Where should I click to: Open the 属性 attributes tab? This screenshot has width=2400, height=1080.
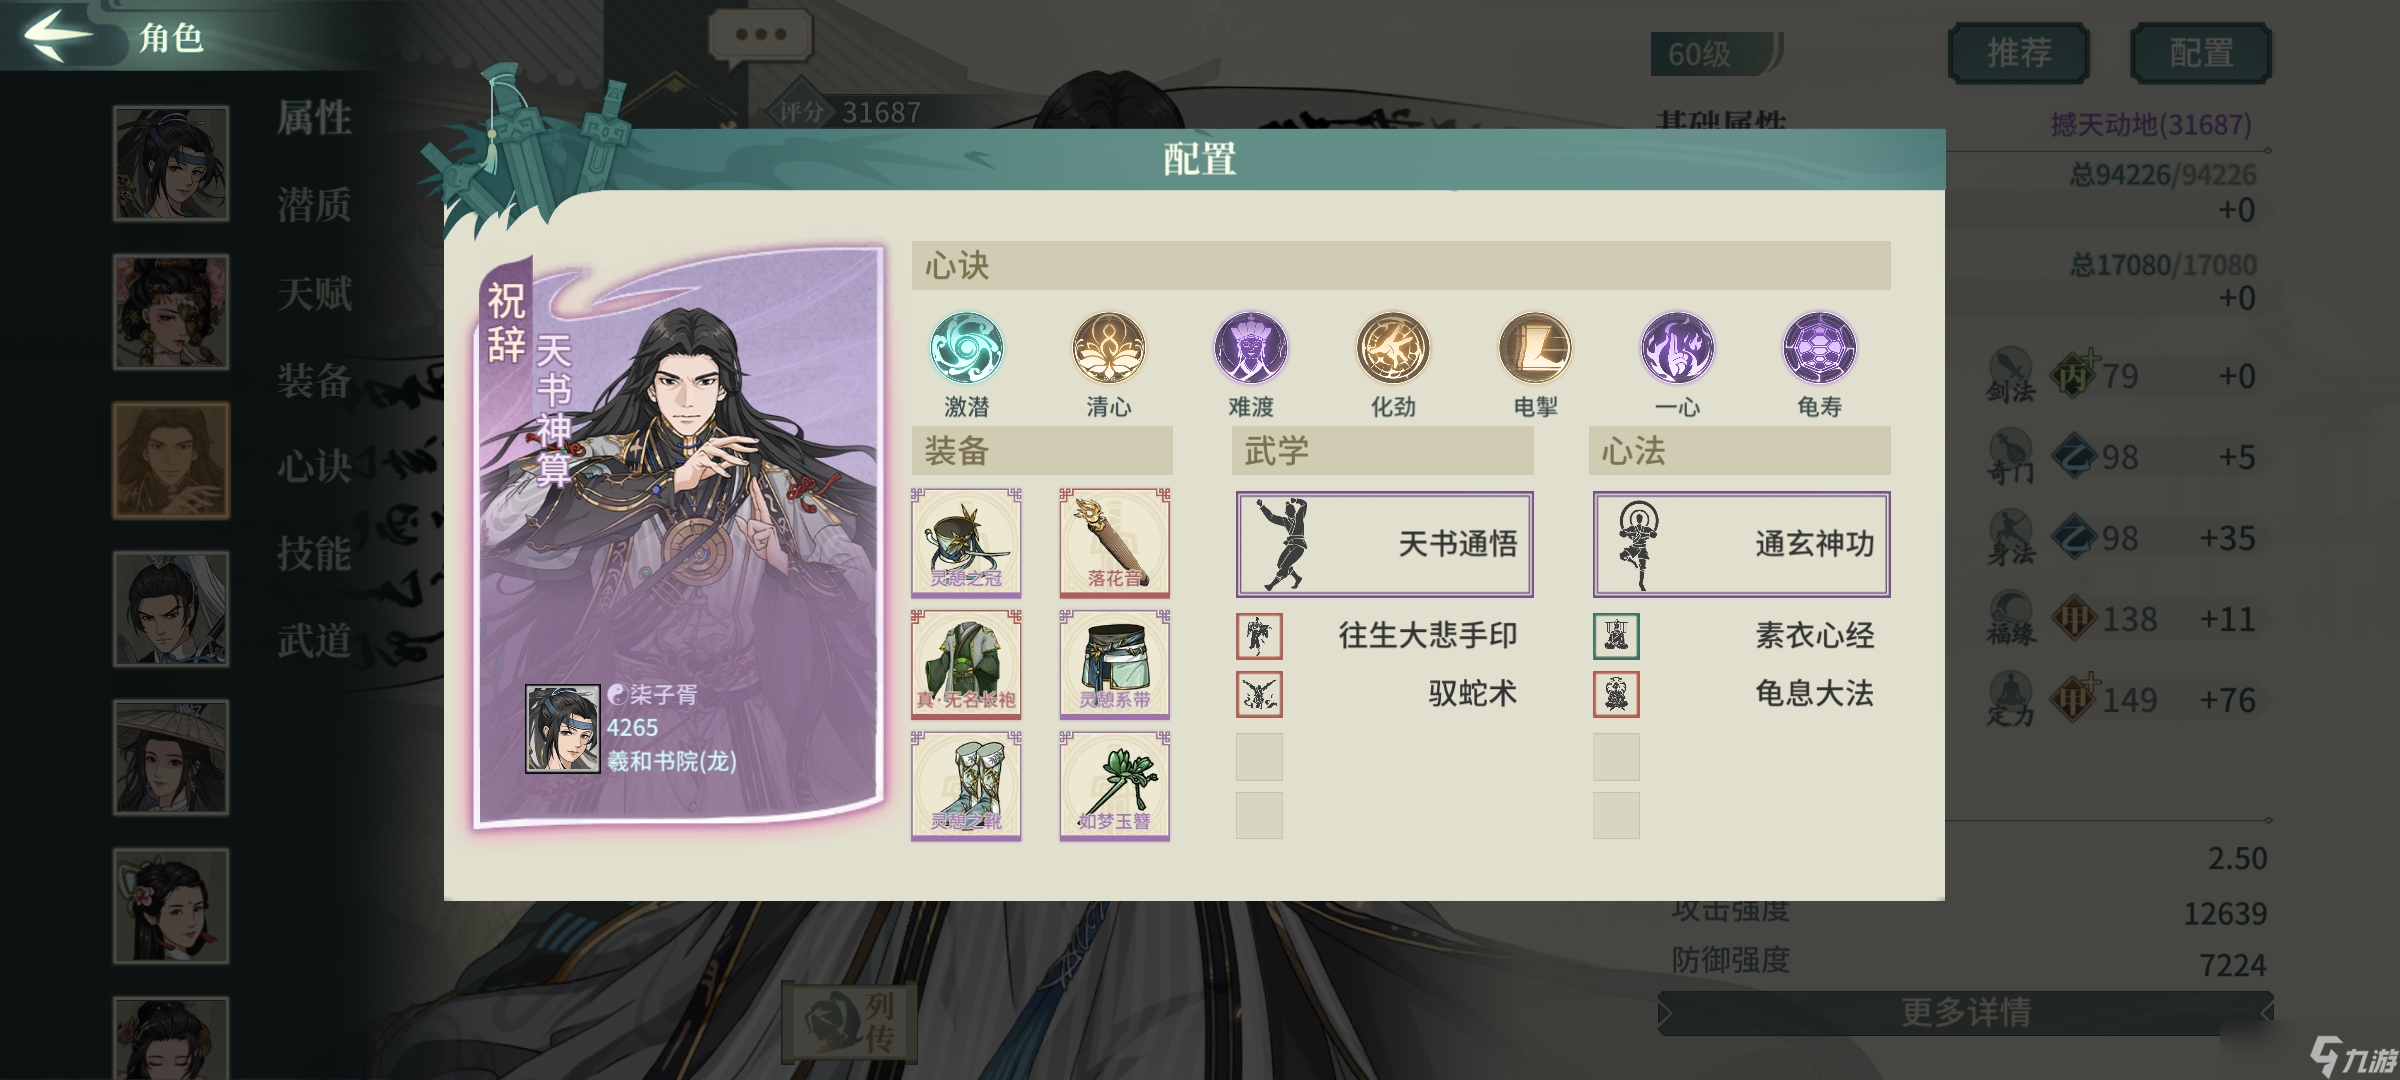point(314,118)
